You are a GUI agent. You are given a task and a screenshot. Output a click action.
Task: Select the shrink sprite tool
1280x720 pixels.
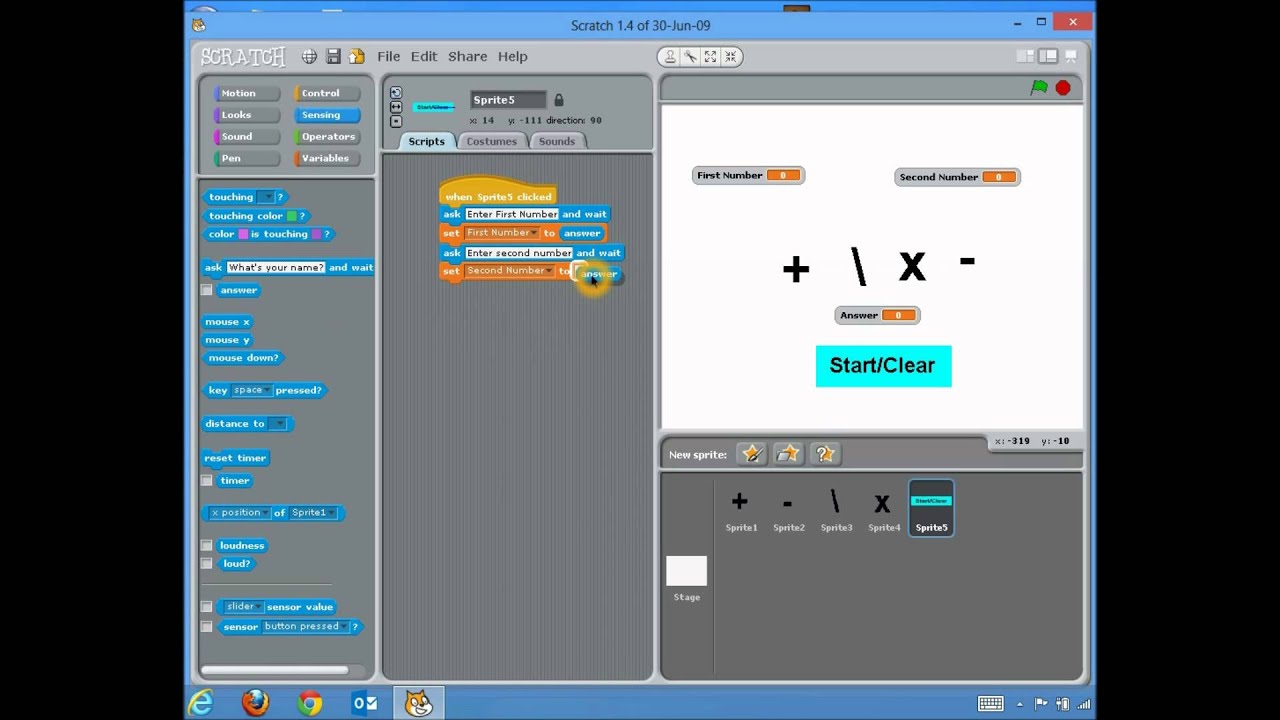pos(730,57)
